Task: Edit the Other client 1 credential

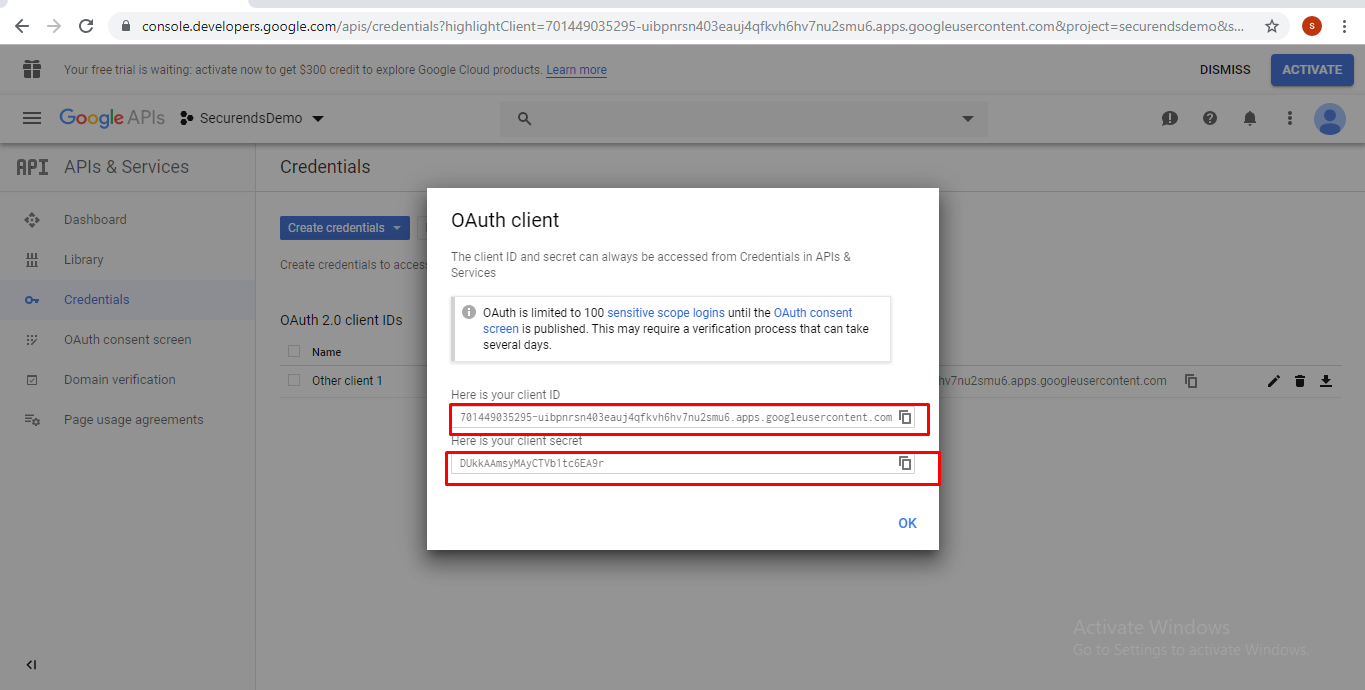Action: (1273, 381)
